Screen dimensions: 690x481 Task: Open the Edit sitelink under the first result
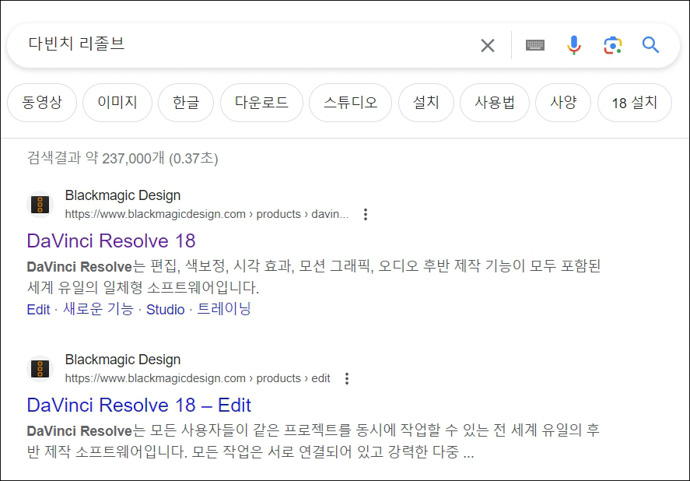[x=38, y=309]
